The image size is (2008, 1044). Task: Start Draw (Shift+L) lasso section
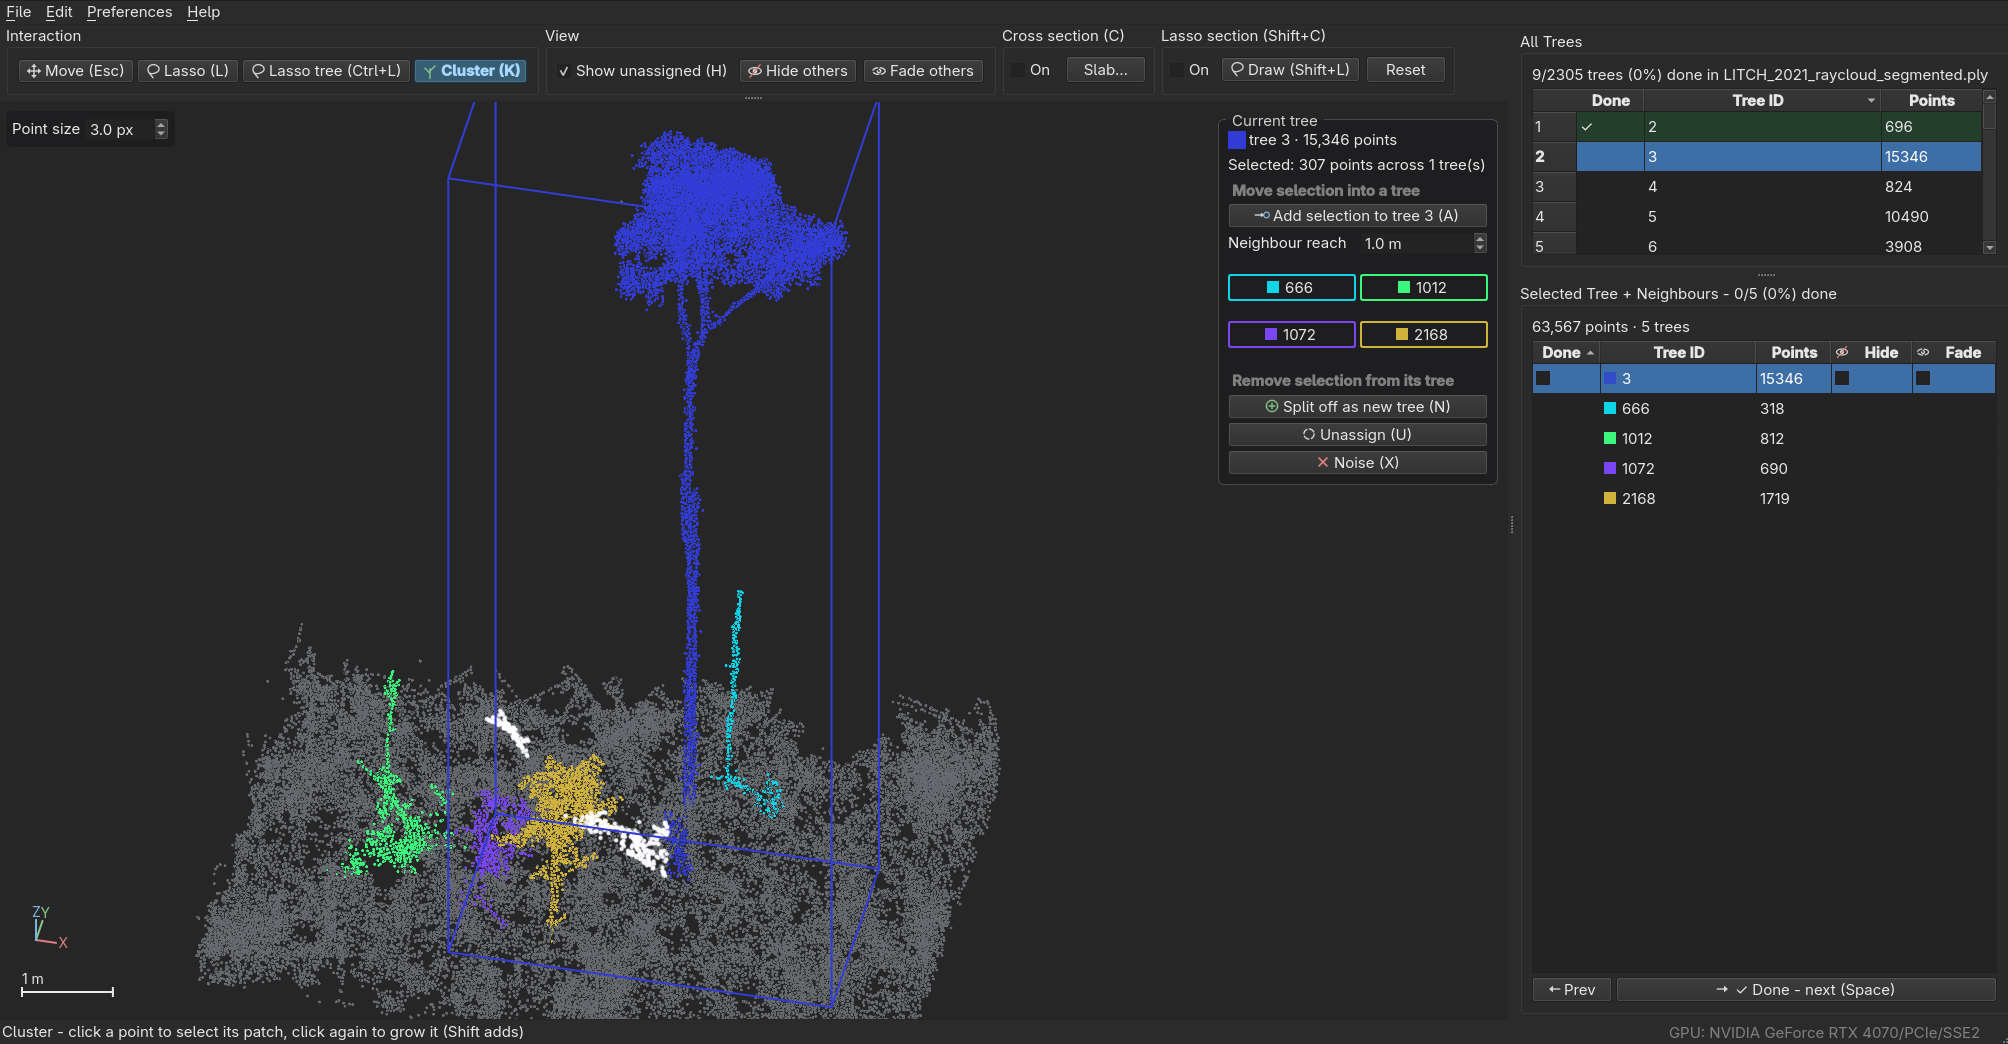(1290, 70)
